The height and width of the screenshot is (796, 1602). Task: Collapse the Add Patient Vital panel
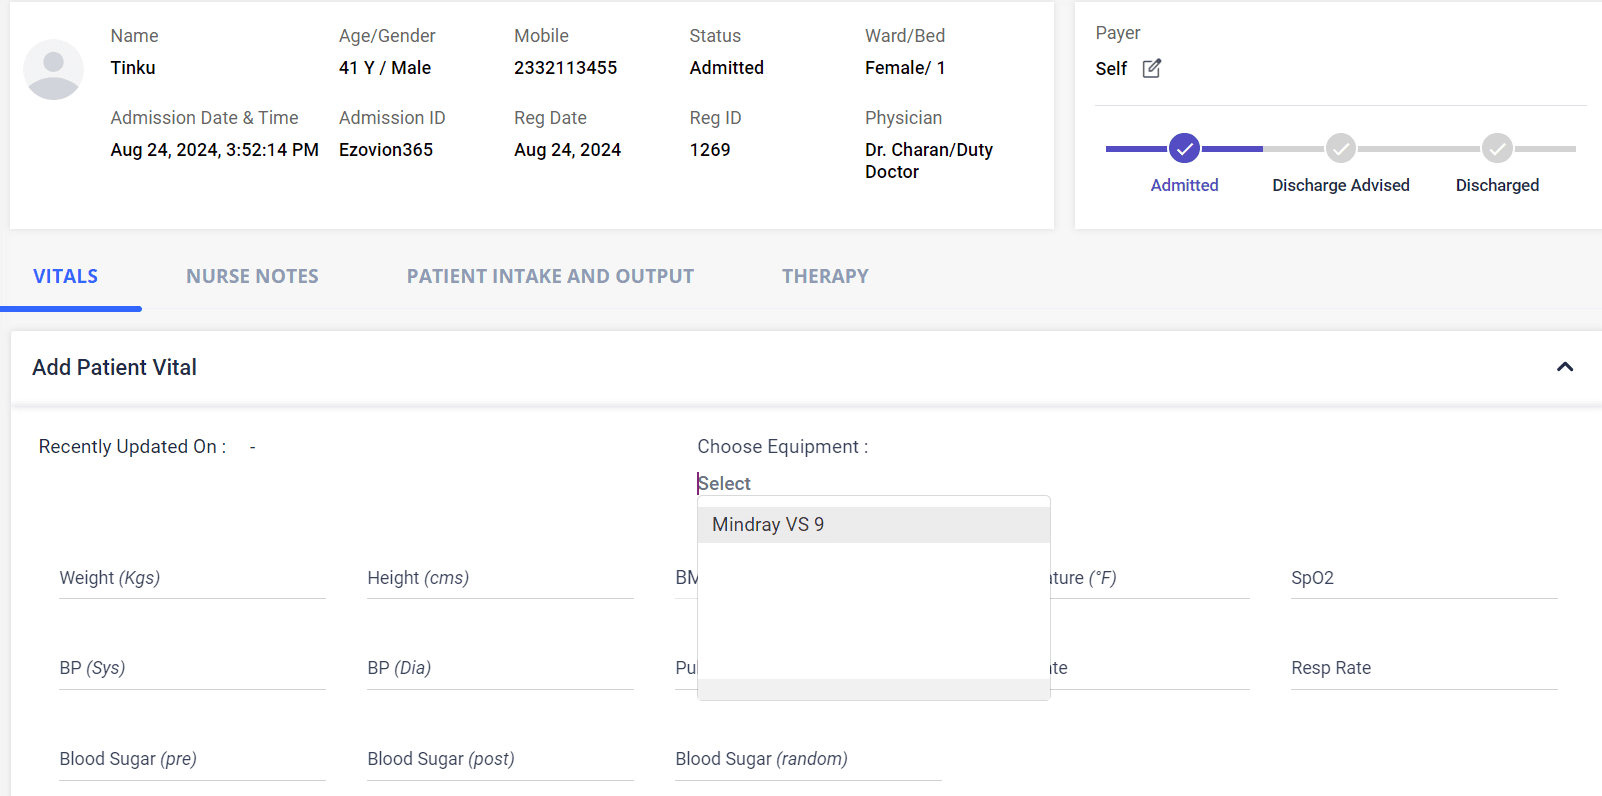[1565, 367]
